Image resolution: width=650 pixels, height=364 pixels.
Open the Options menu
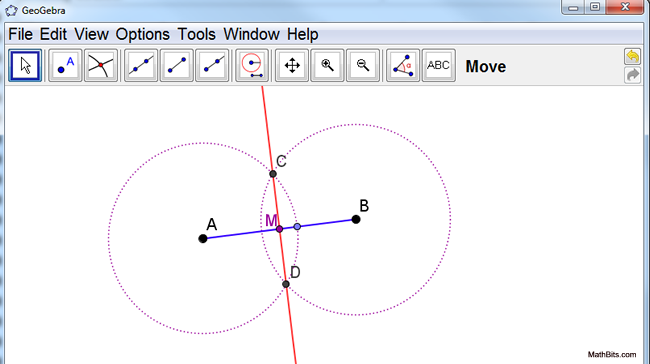point(143,34)
